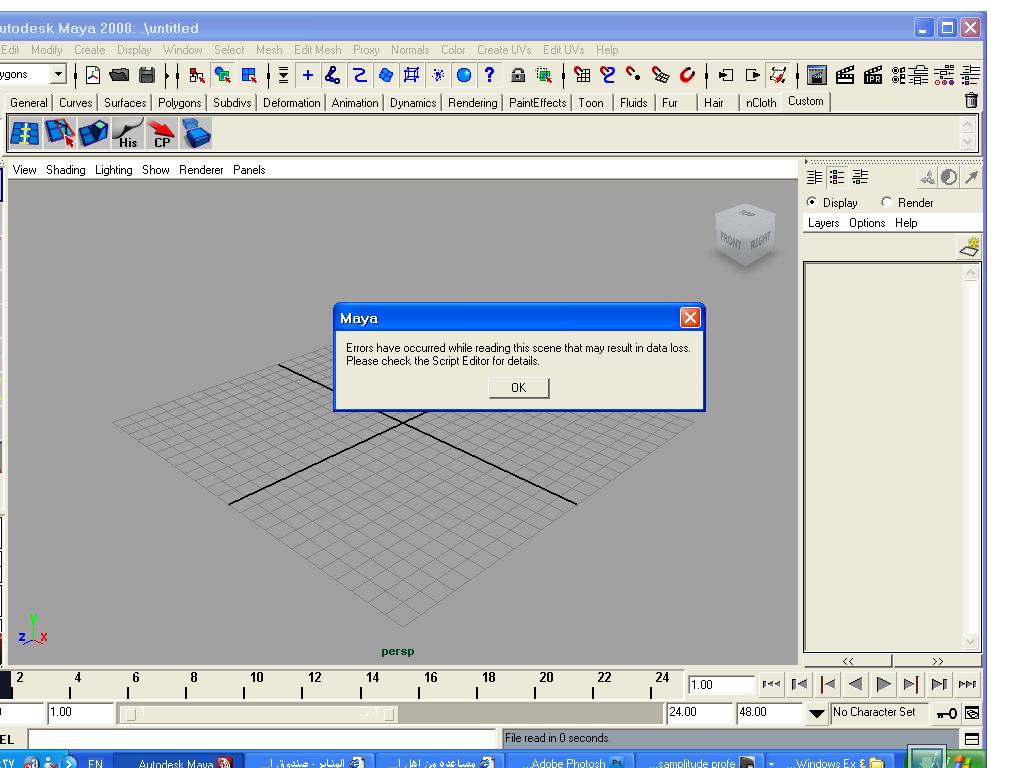This screenshot has width=1024, height=768.
Task: Choose Select by object type icon
Action: click(x=223, y=75)
